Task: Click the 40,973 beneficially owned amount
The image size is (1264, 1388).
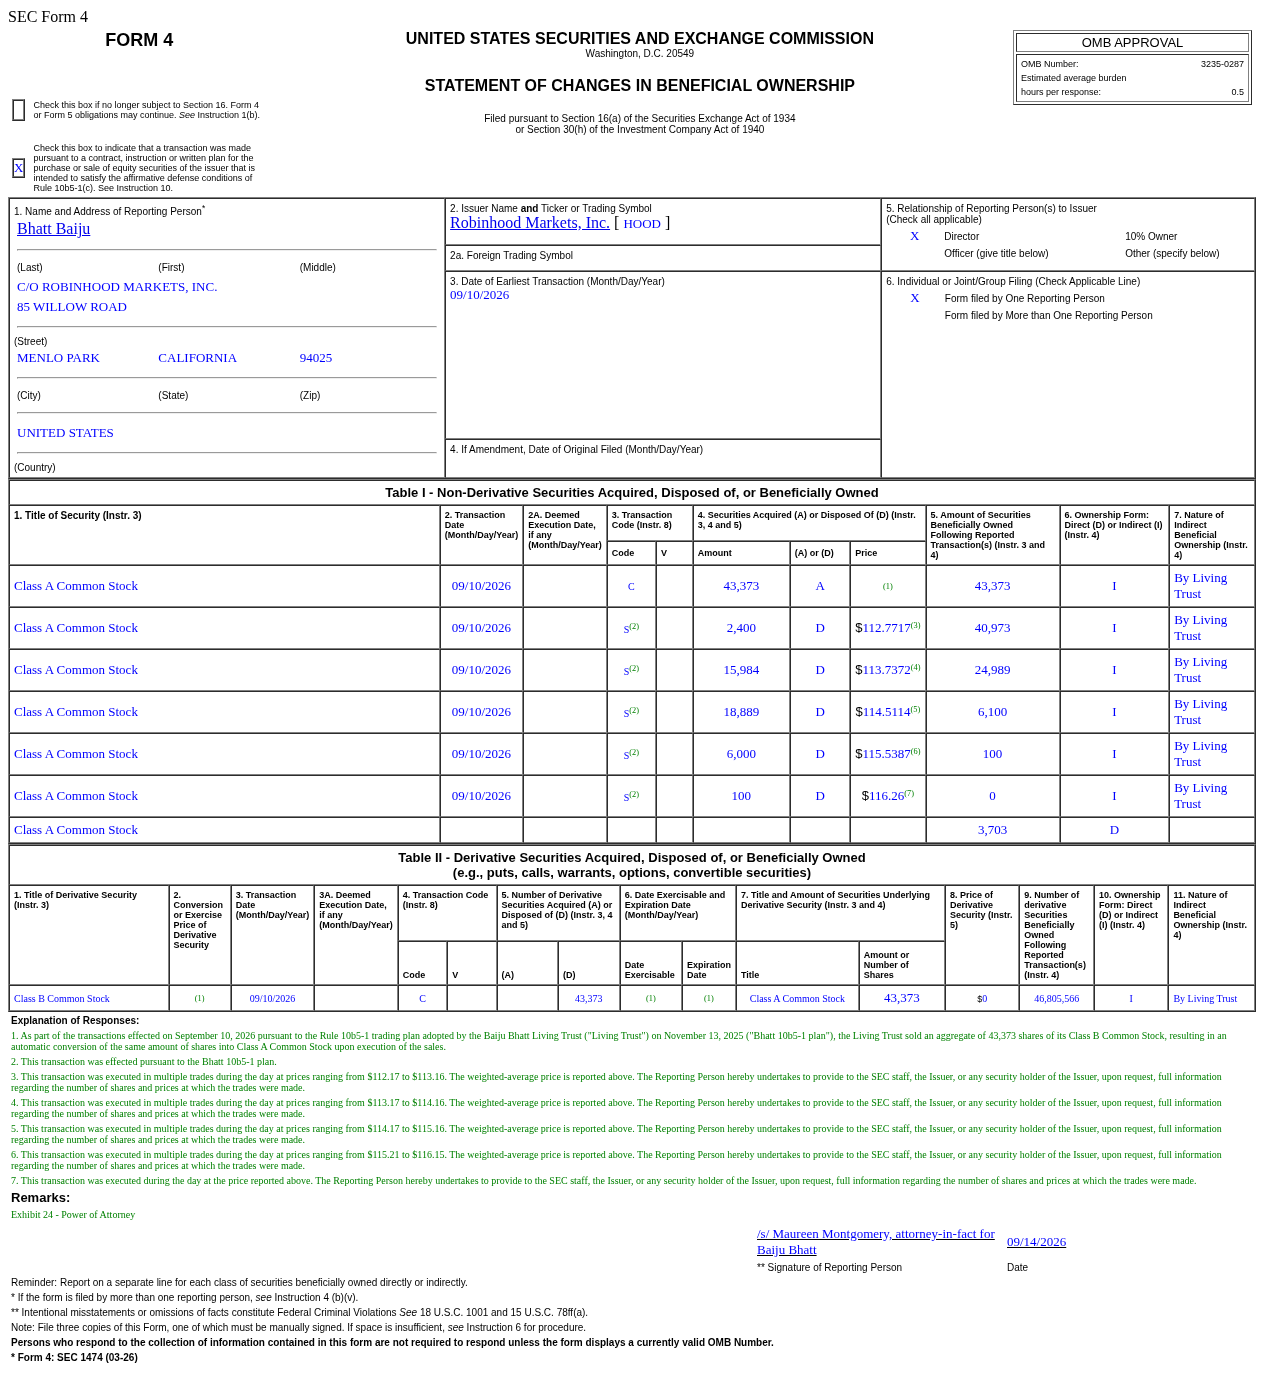Action: (992, 628)
